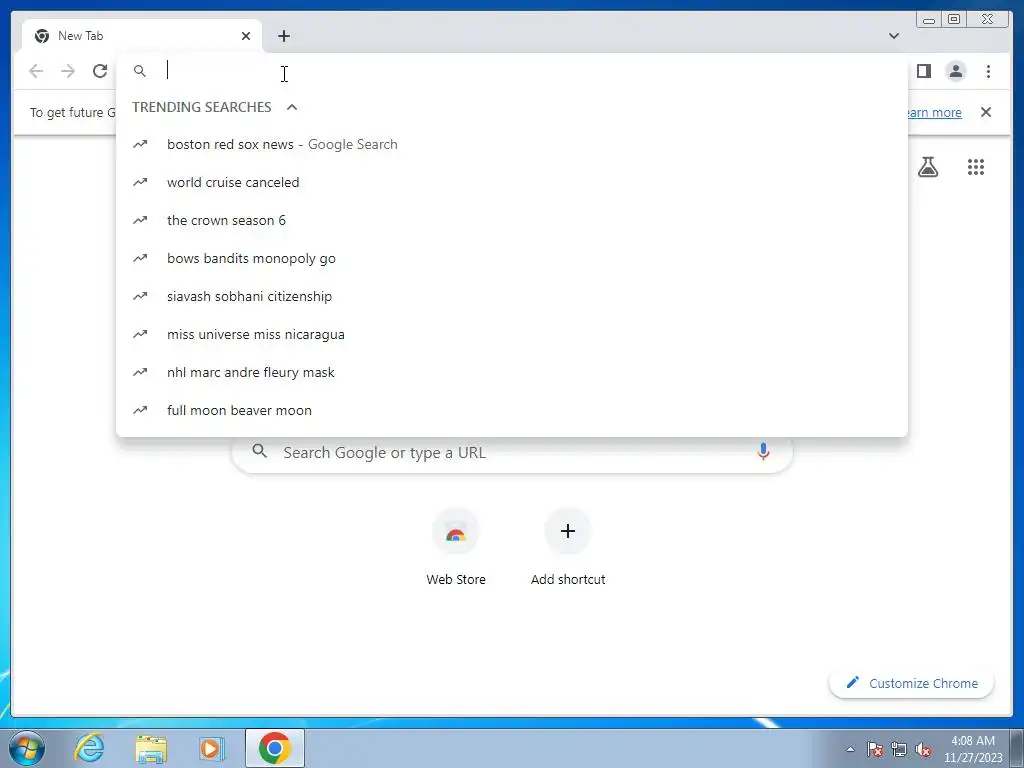Pick suggestion nhl marc andre fleury mask
Viewport: 1024px width, 768px height.
click(x=511, y=372)
